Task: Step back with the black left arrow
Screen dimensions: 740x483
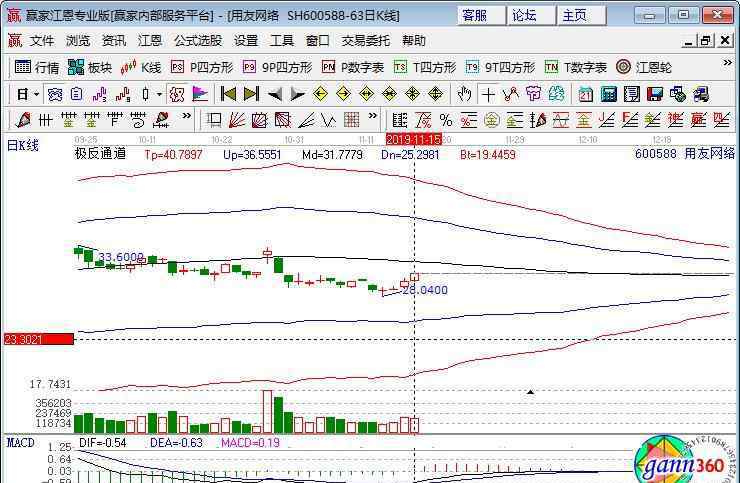Action: point(274,94)
